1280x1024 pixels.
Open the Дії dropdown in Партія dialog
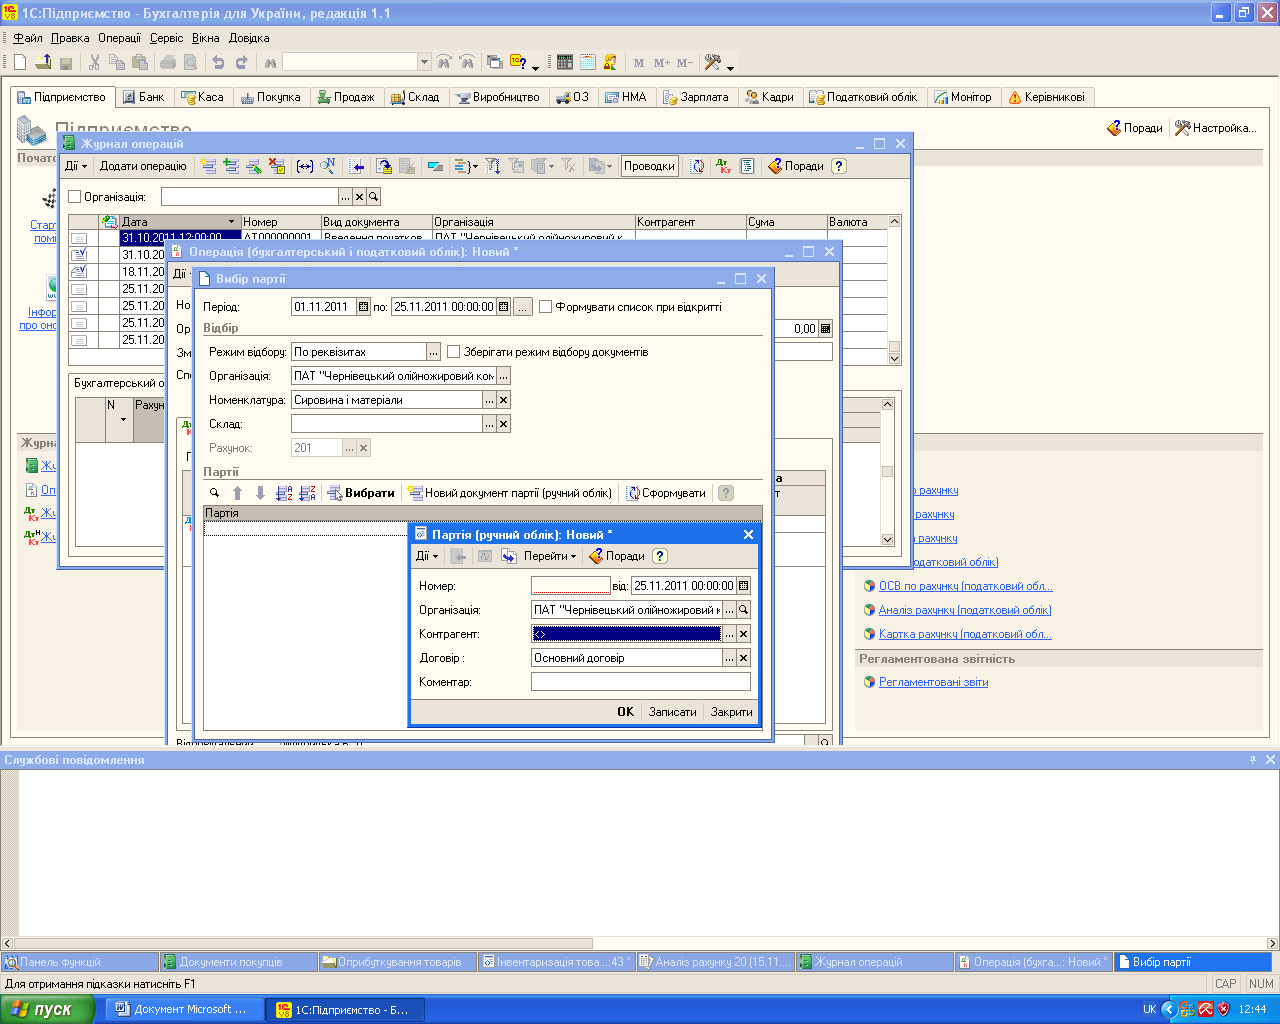tap(427, 556)
